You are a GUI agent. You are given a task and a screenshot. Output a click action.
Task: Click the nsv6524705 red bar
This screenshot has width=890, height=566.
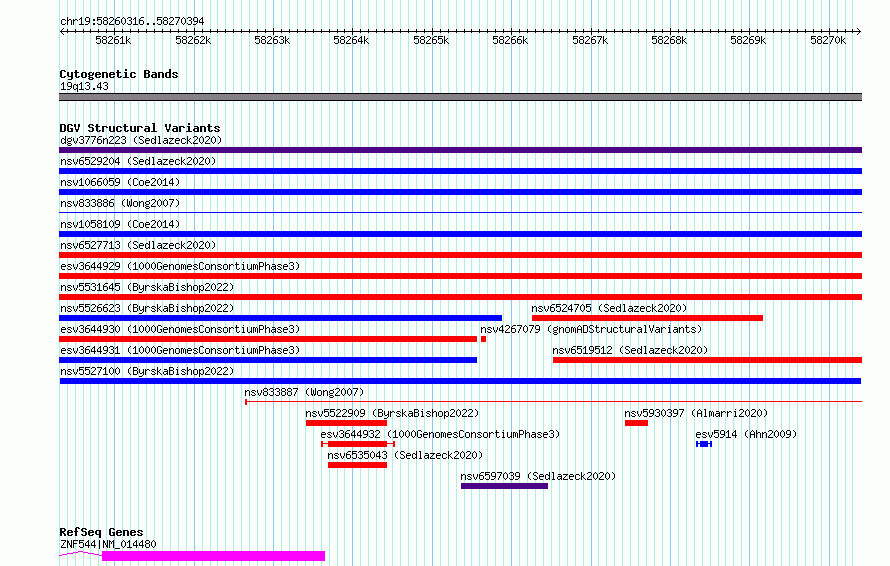pyautogui.click(x=647, y=318)
